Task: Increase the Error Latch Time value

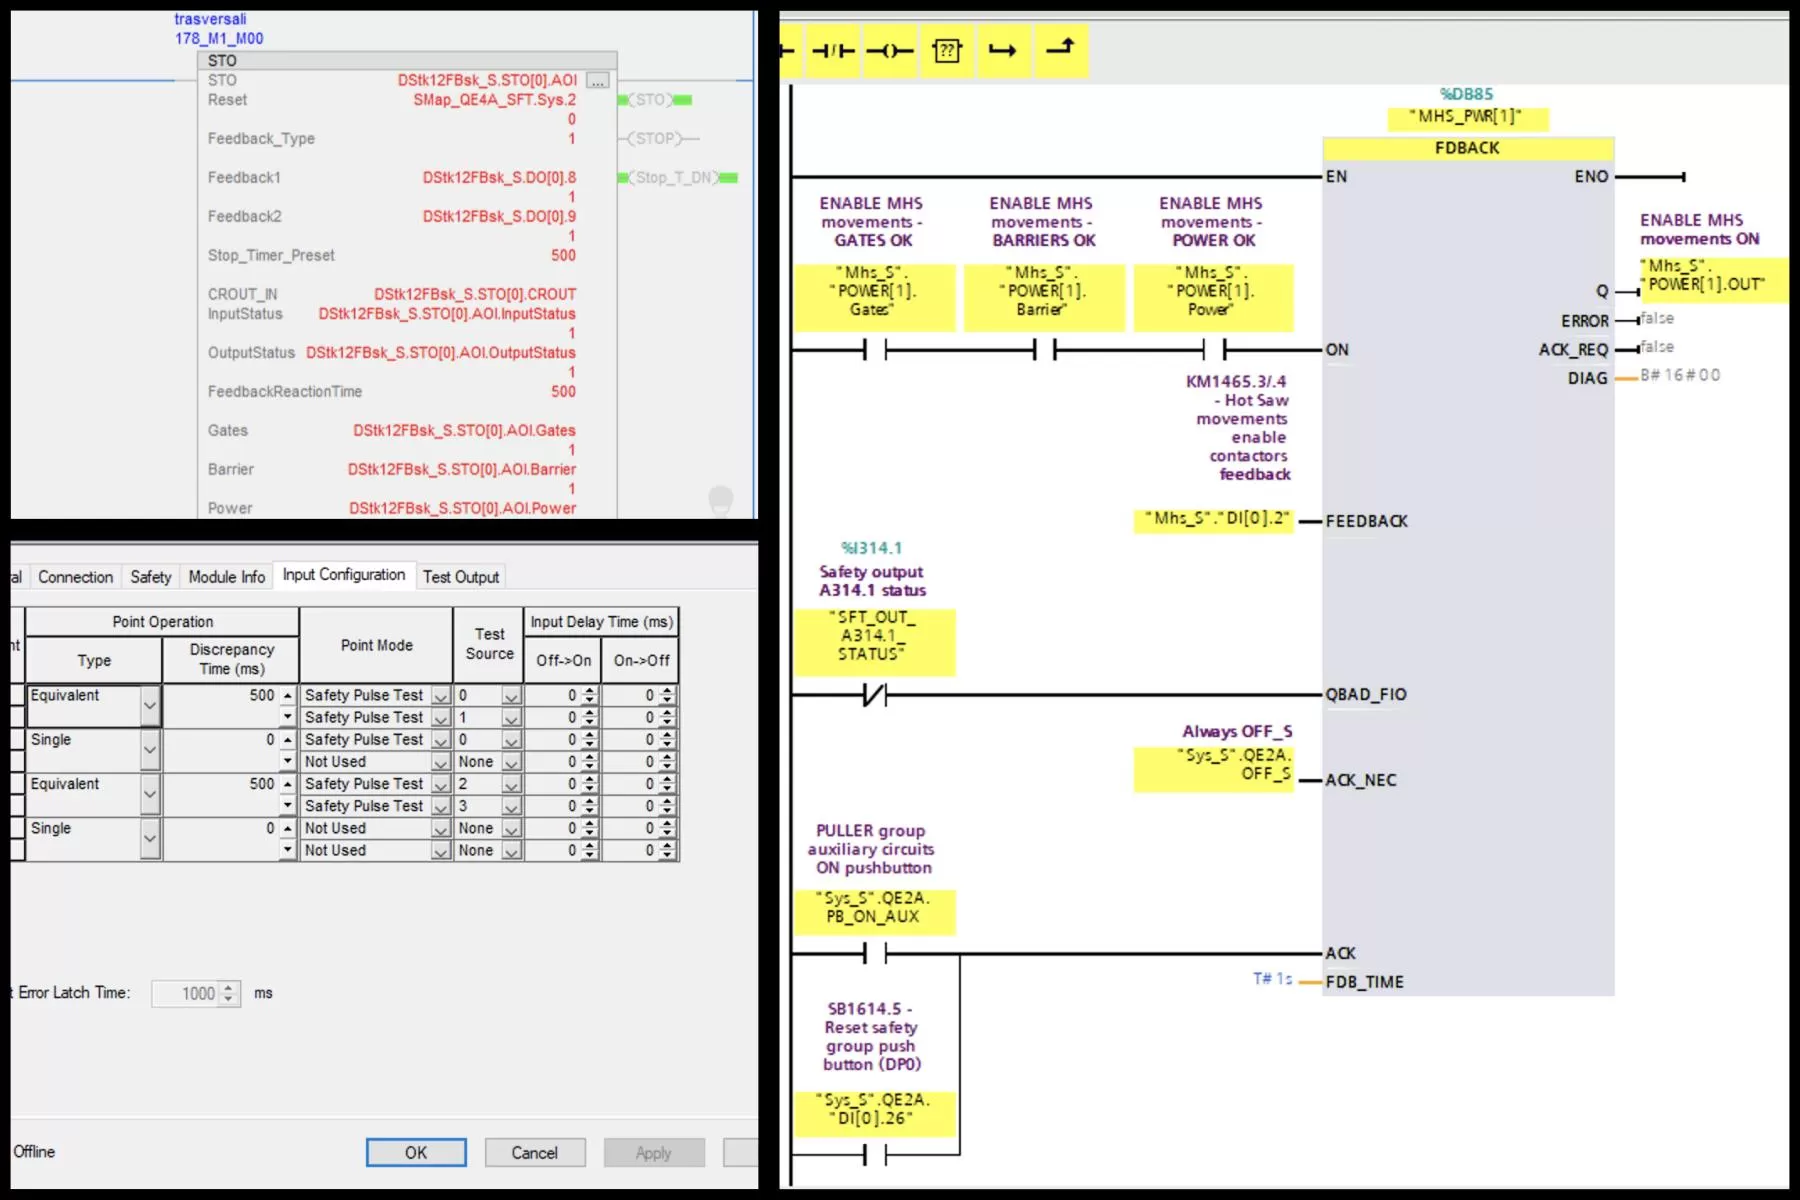Action: pos(229,987)
